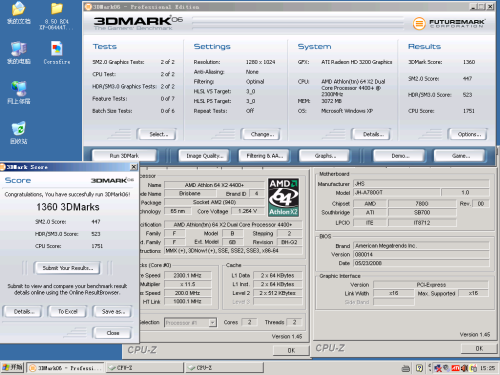Open Filtering & AA... tool
The height and width of the screenshot is (375, 500).
264,156
